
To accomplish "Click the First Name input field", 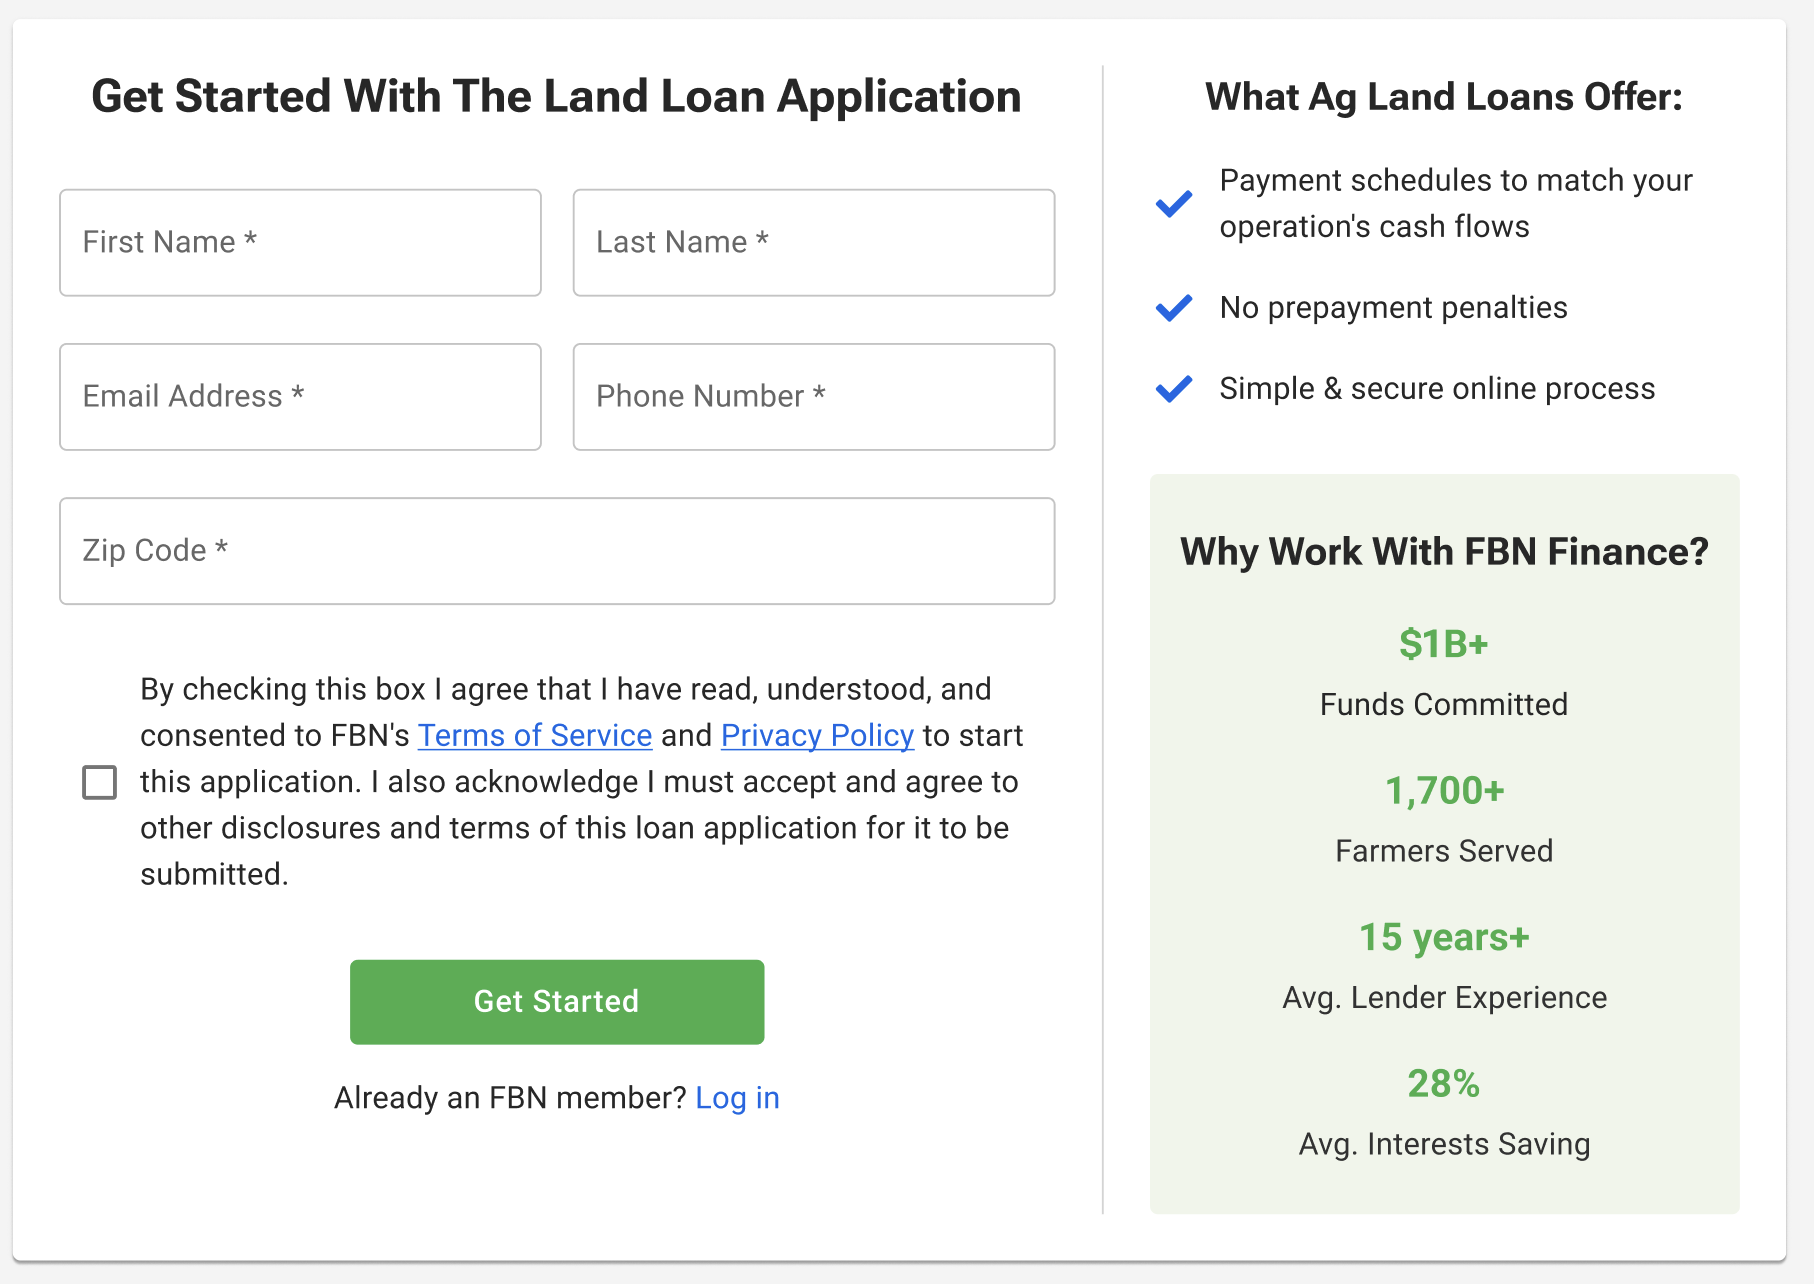I will pyautogui.click(x=300, y=243).
